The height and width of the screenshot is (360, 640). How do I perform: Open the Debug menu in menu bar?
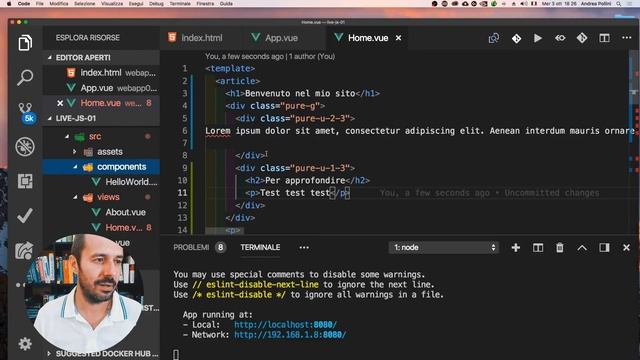click(156, 4)
